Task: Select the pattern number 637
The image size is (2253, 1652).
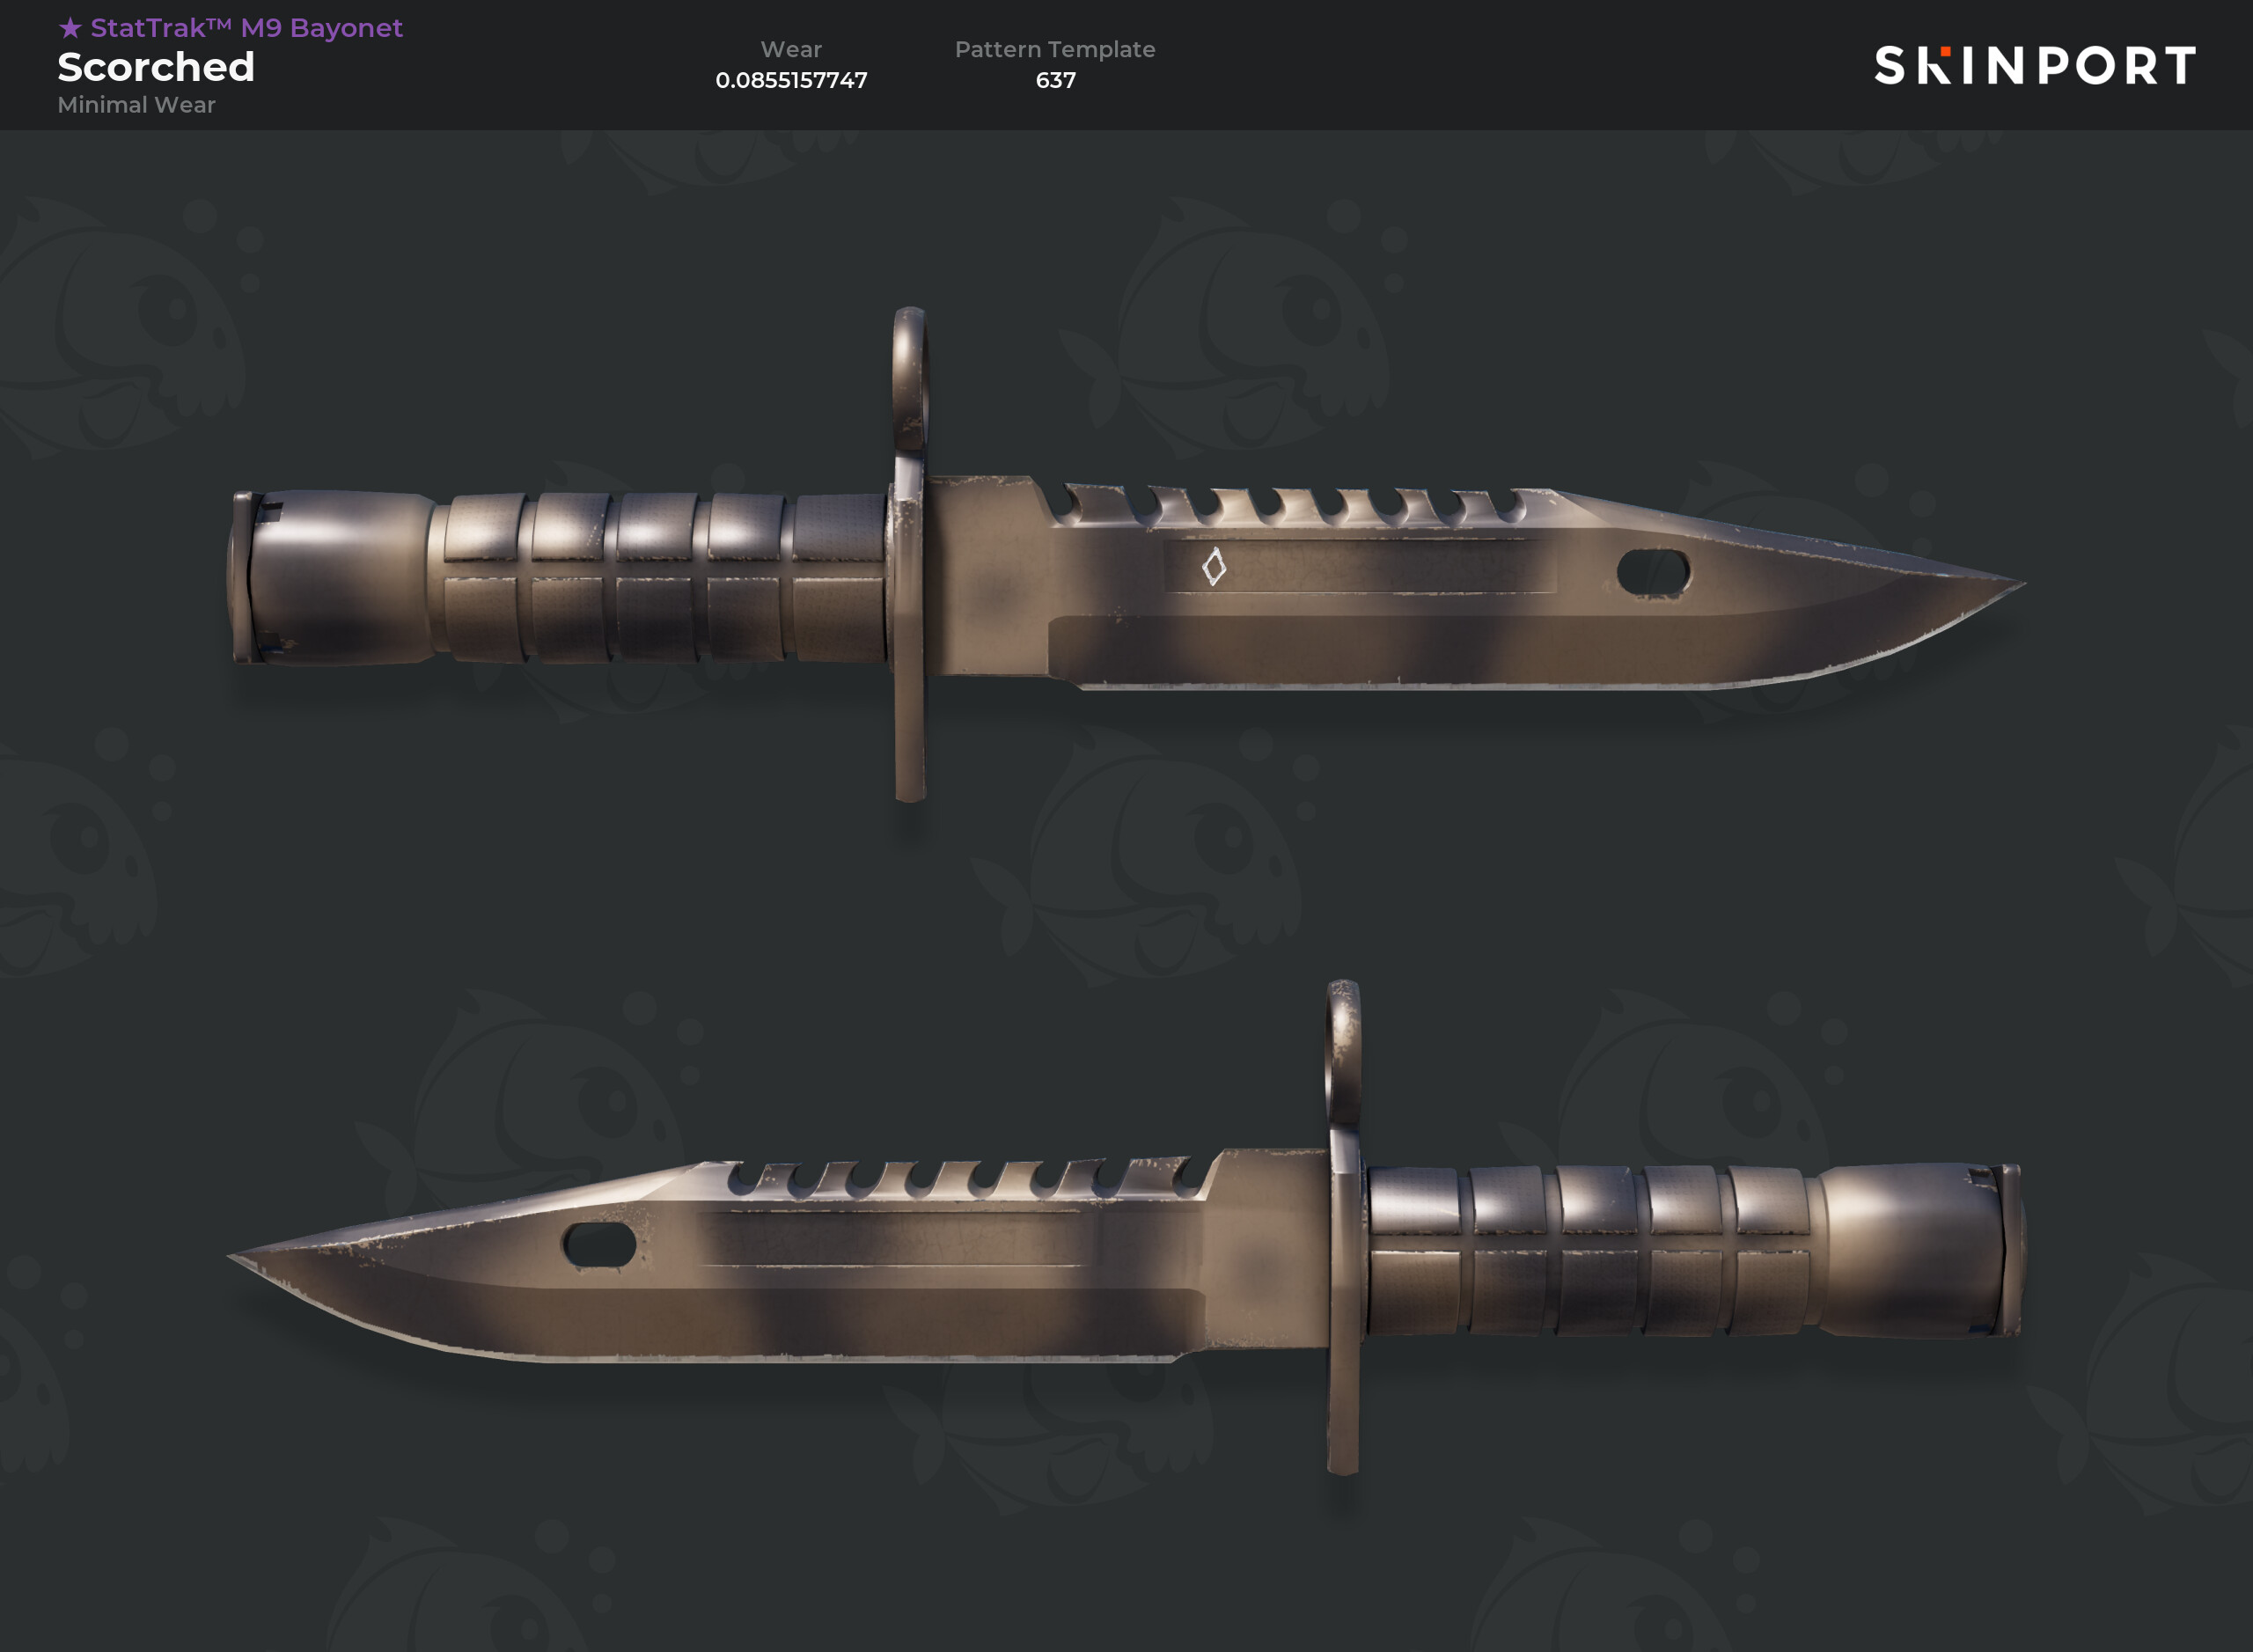Action: (1056, 80)
